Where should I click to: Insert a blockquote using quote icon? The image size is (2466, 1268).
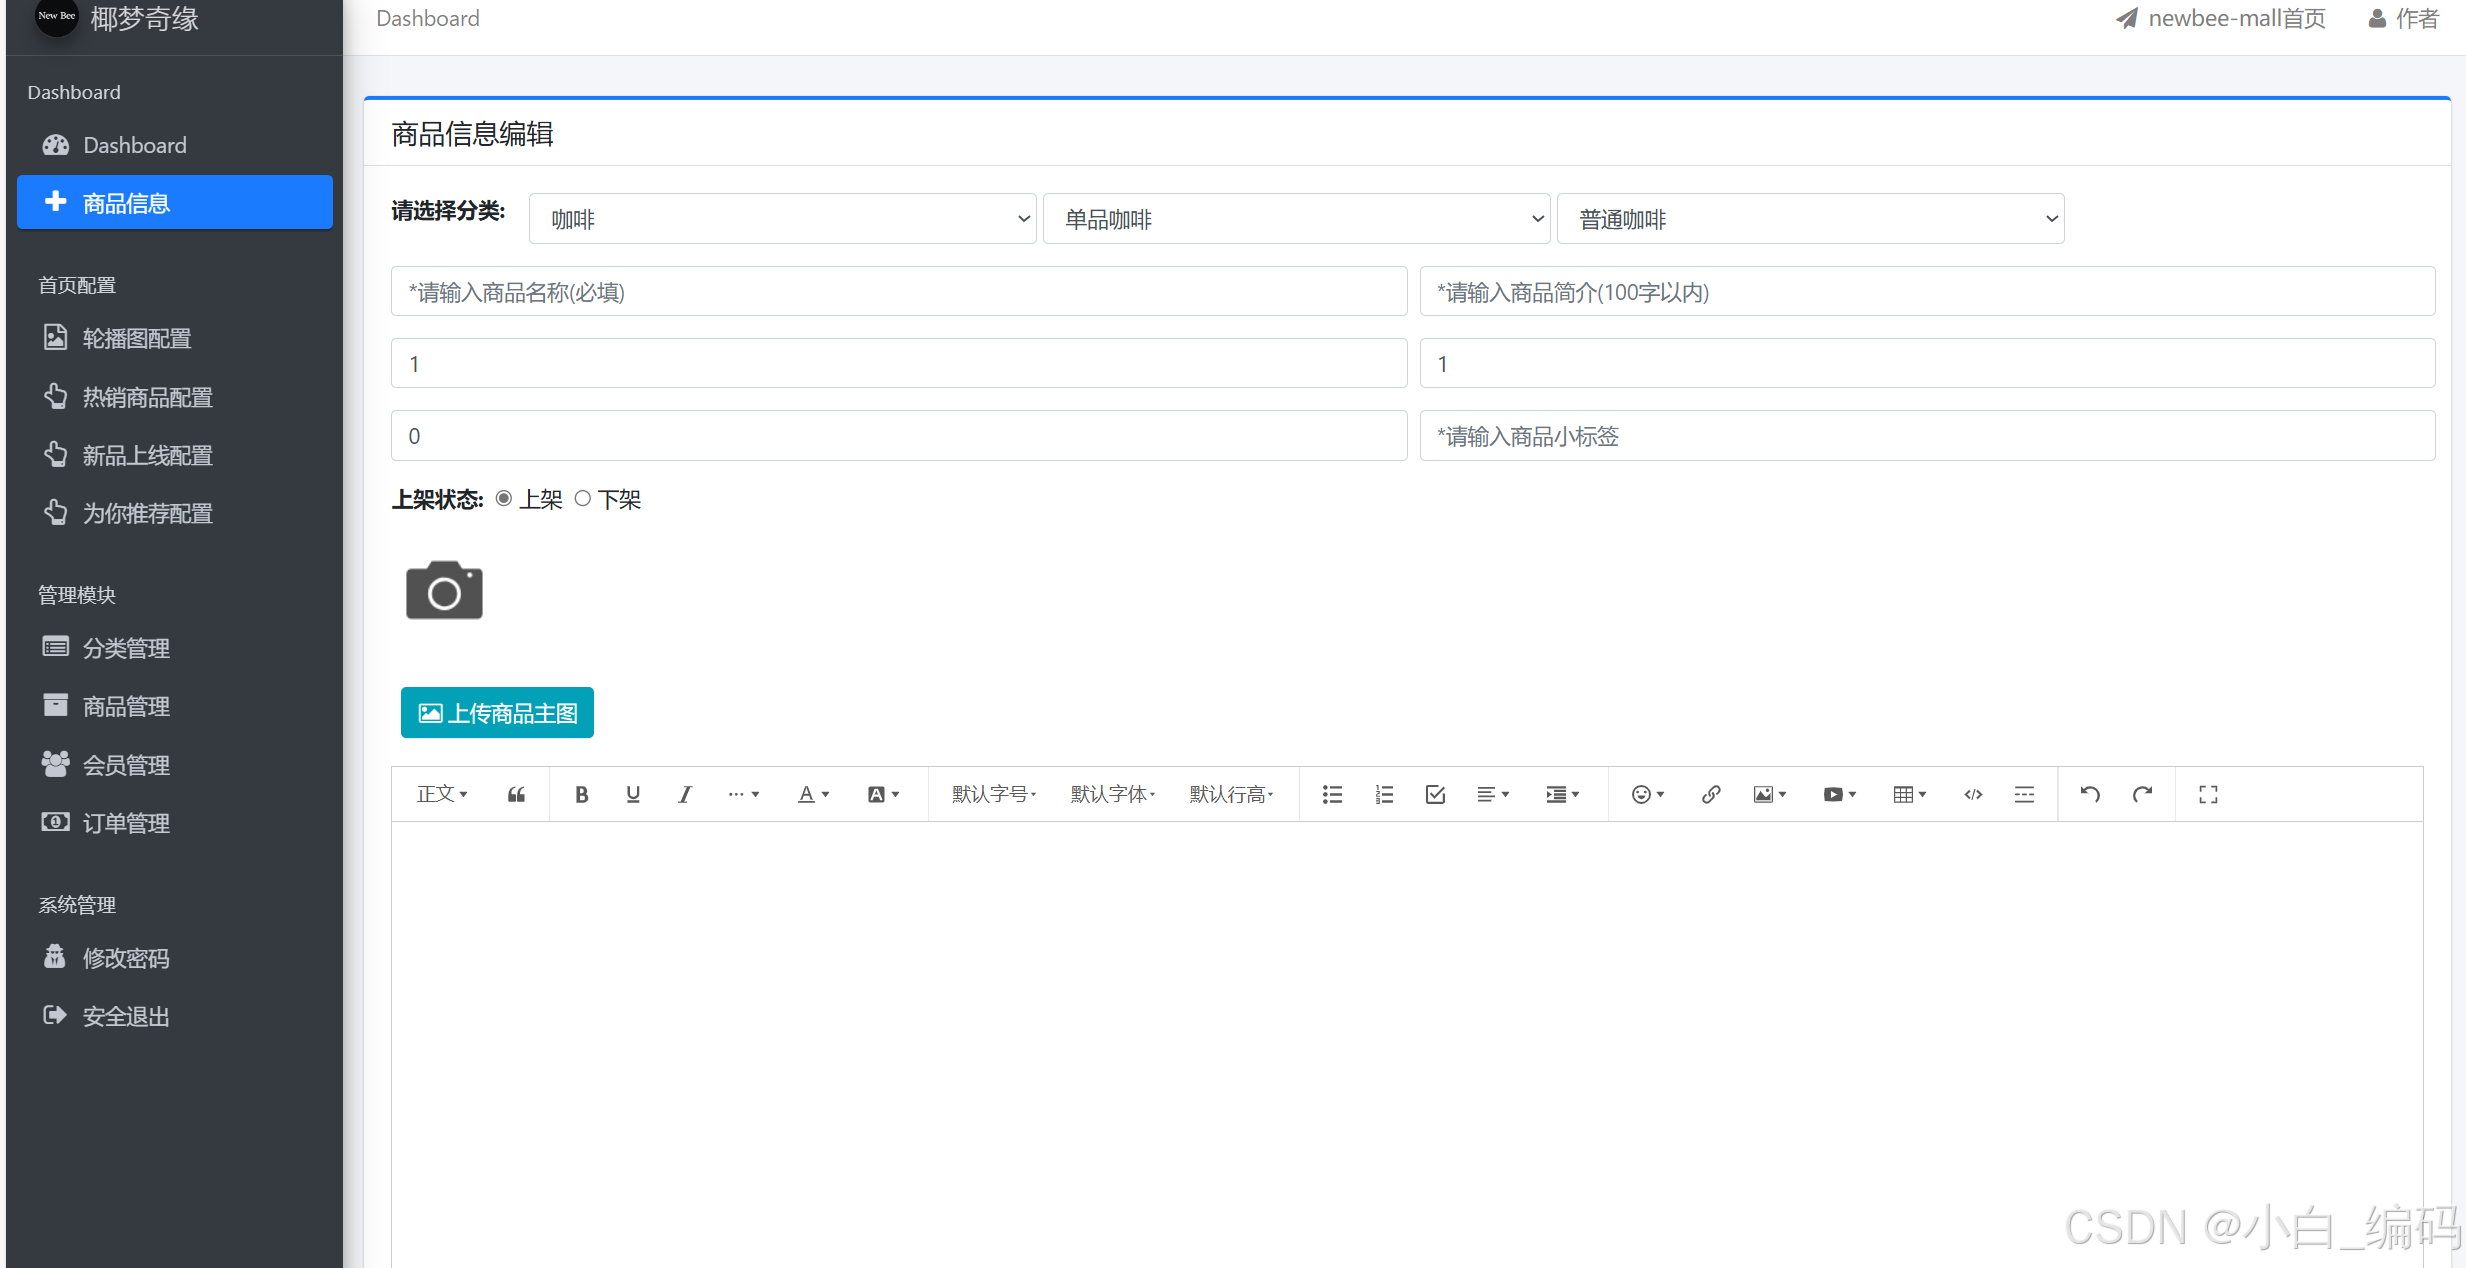pyautogui.click(x=516, y=794)
